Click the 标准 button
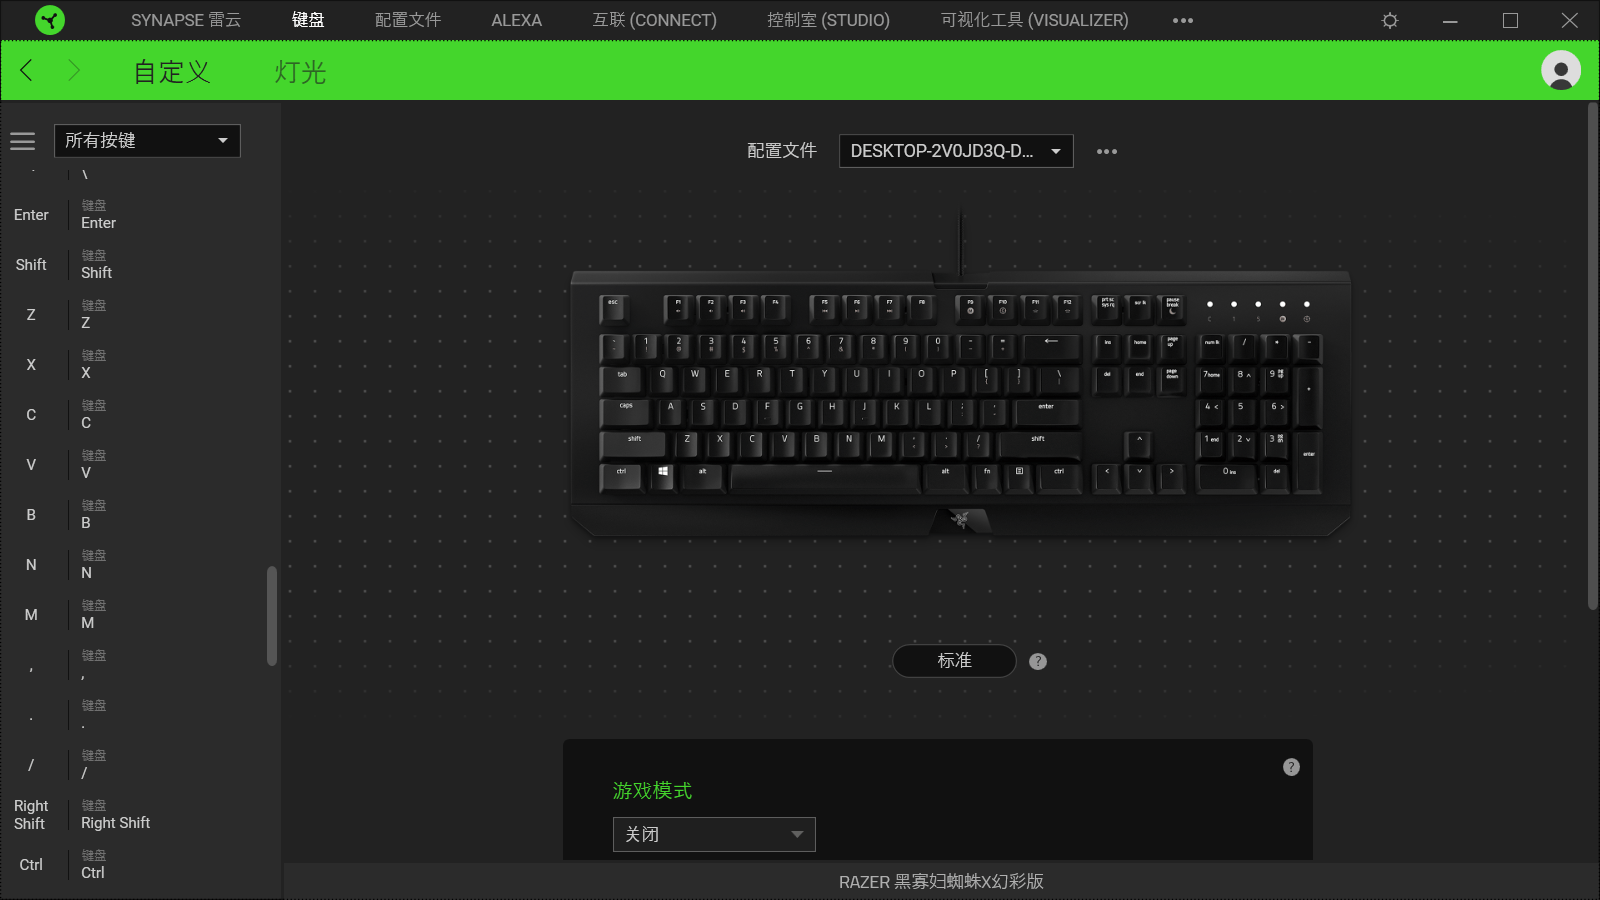The height and width of the screenshot is (900, 1600). [954, 661]
